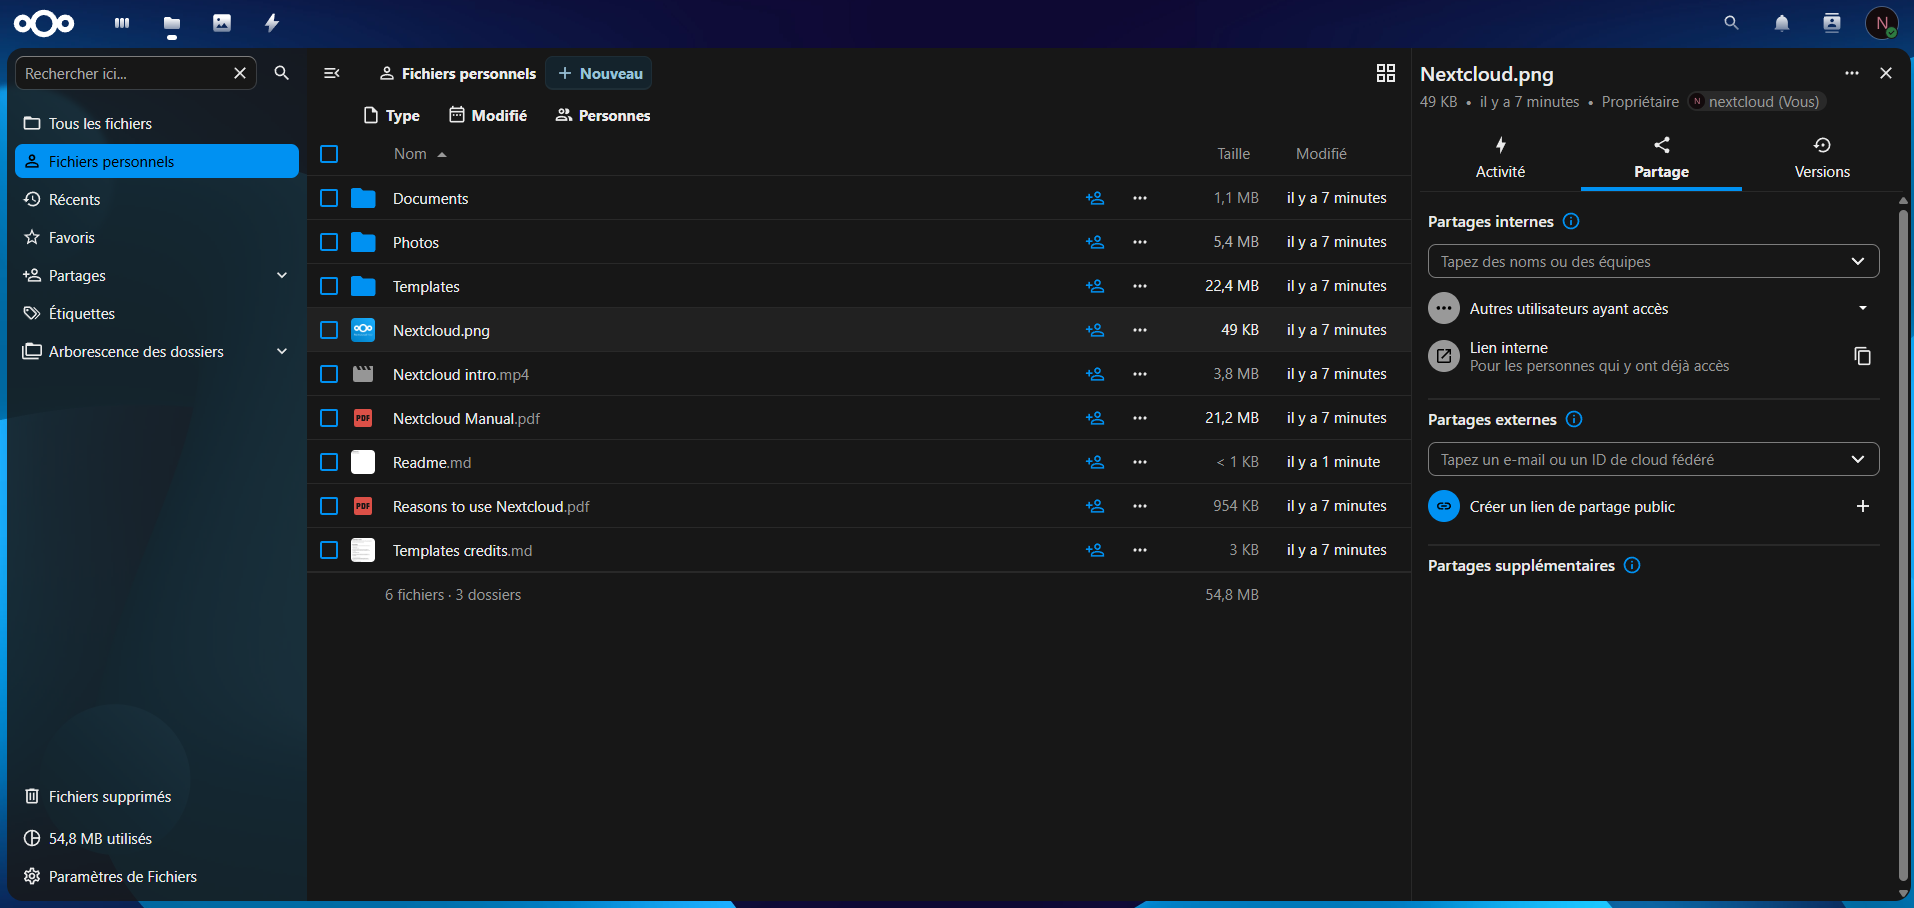
Task: Open the Activité tab
Action: coord(1500,158)
